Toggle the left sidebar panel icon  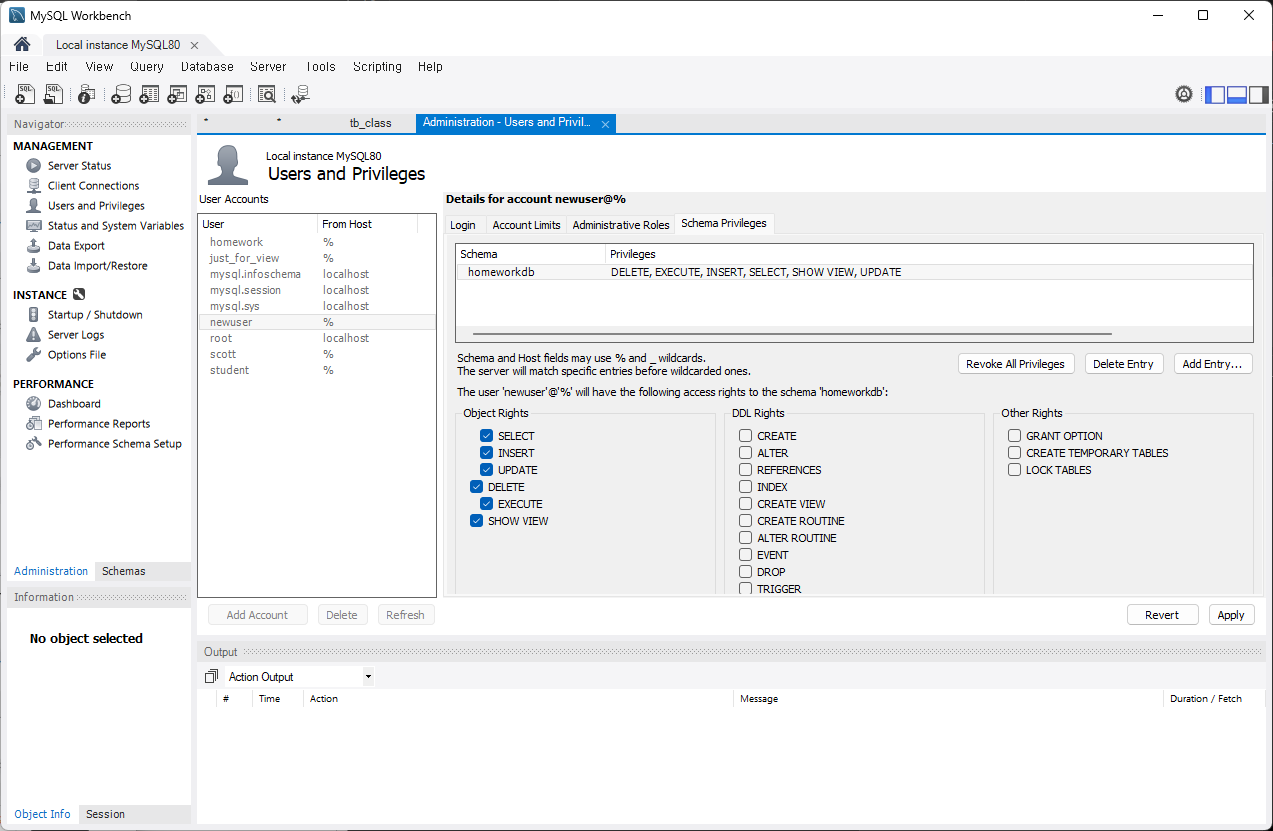click(x=1215, y=95)
